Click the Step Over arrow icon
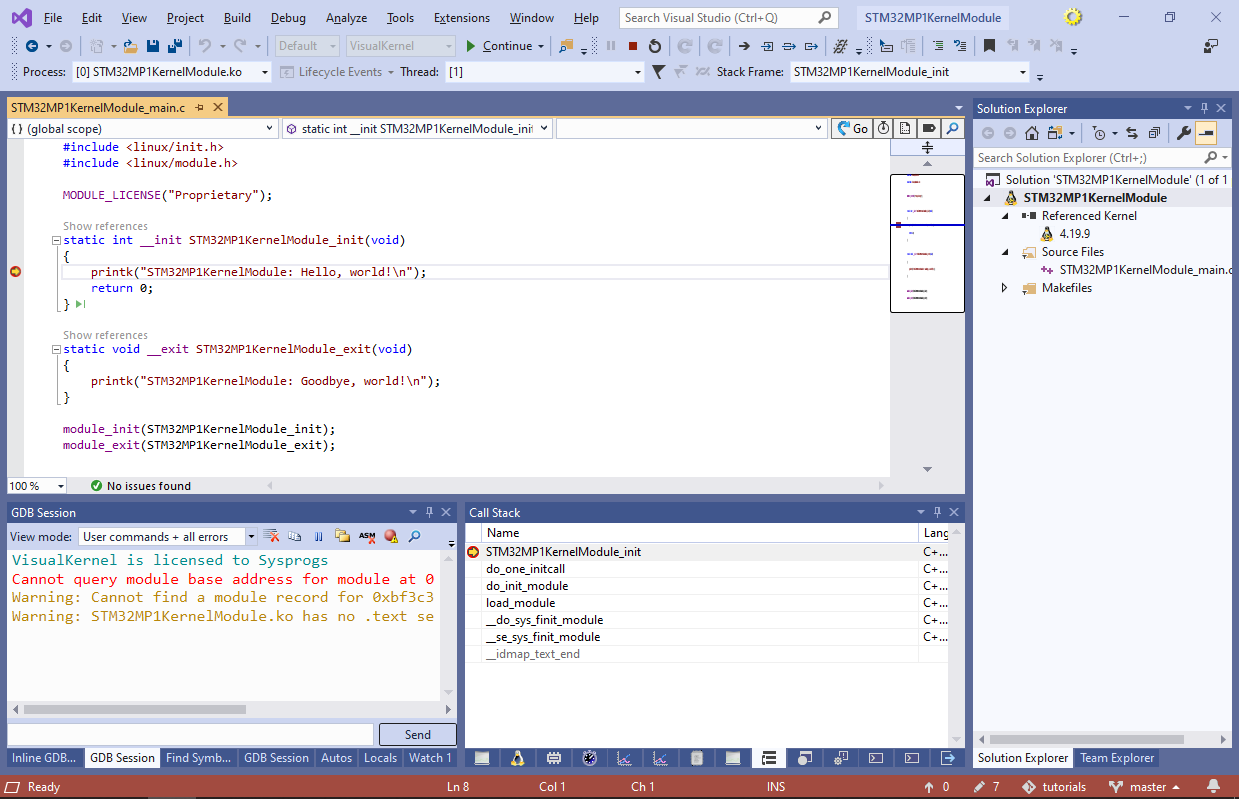The height and width of the screenshot is (799, 1239). [x=789, y=46]
